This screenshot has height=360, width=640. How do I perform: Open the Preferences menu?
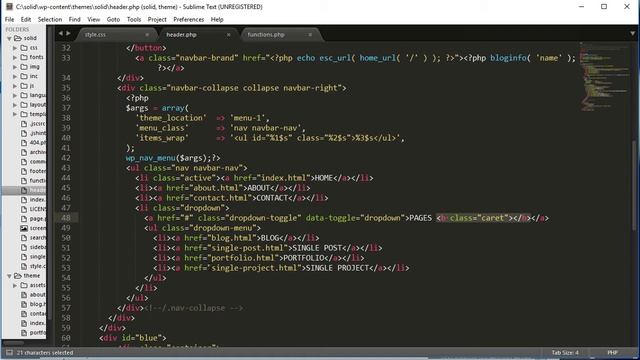pyautogui.click(x=188, y=19)
